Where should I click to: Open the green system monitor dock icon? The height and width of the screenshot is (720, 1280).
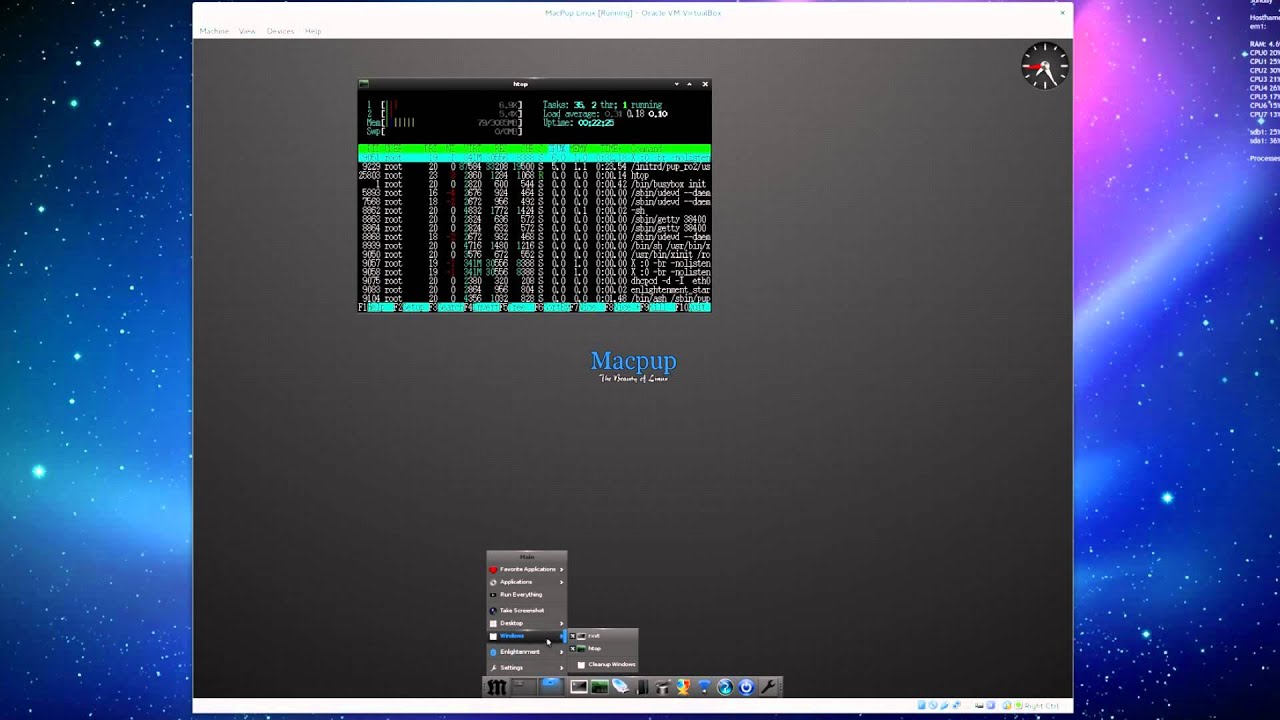[599, 687]
